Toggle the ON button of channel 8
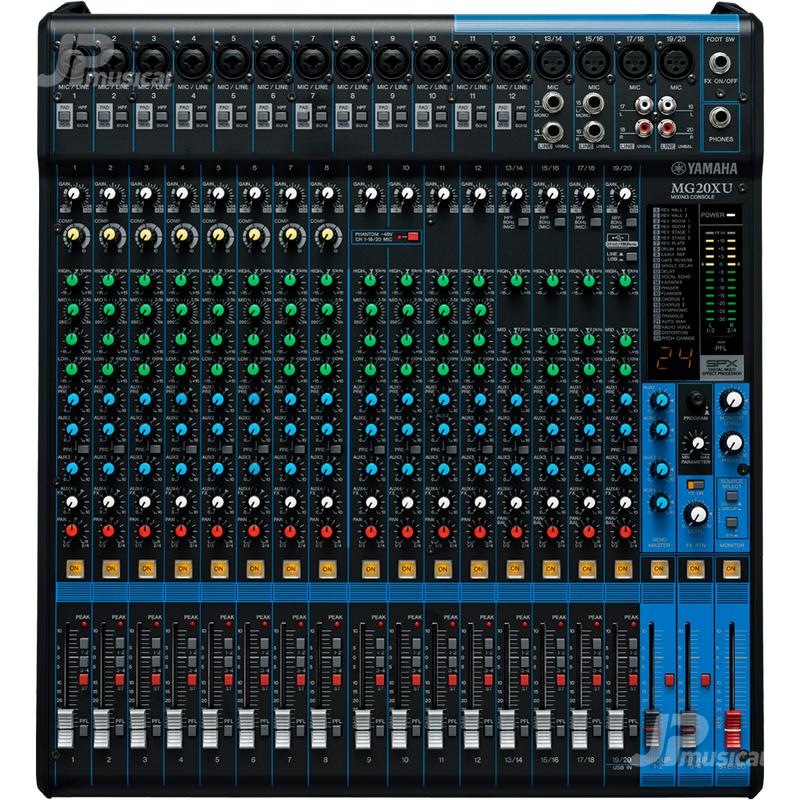Screen dimensions: 800x800 pos(327,568)
